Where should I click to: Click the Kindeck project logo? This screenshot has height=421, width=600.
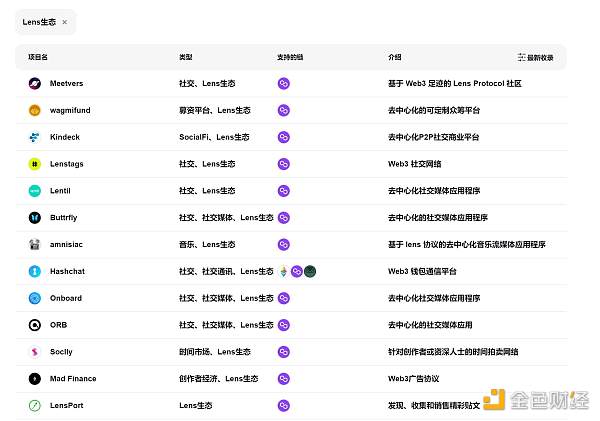click(35, 137)
